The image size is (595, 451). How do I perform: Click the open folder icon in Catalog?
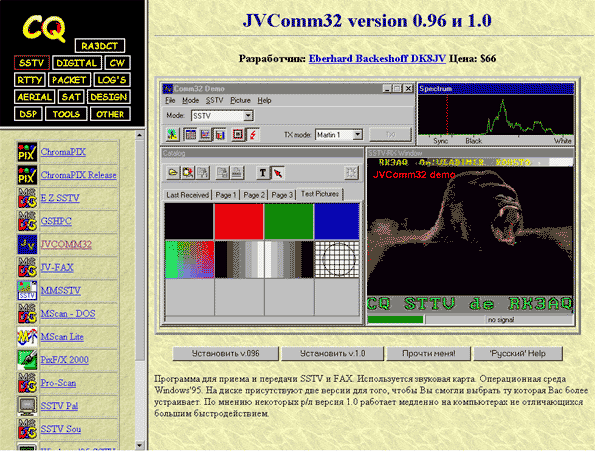pyautogui.click(x=173, y=173)
